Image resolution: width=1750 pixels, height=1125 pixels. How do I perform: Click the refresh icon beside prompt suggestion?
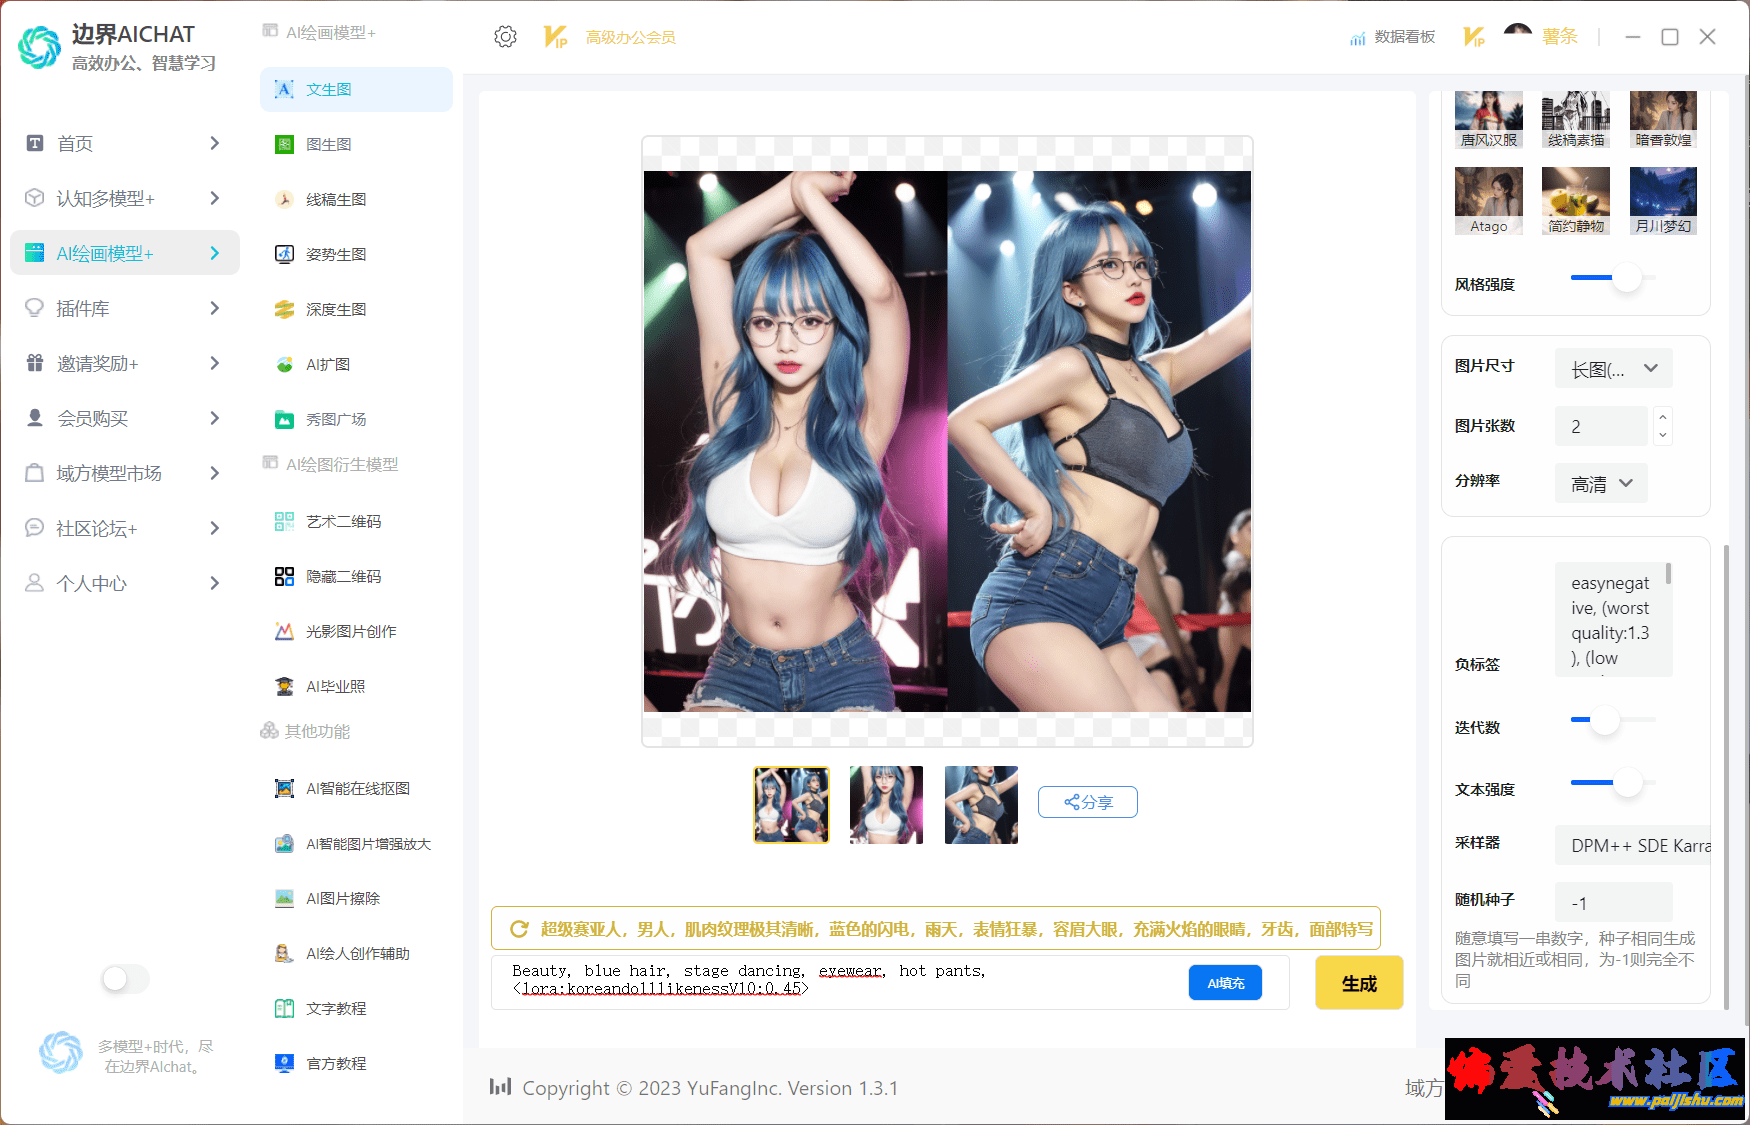[519, 929]
